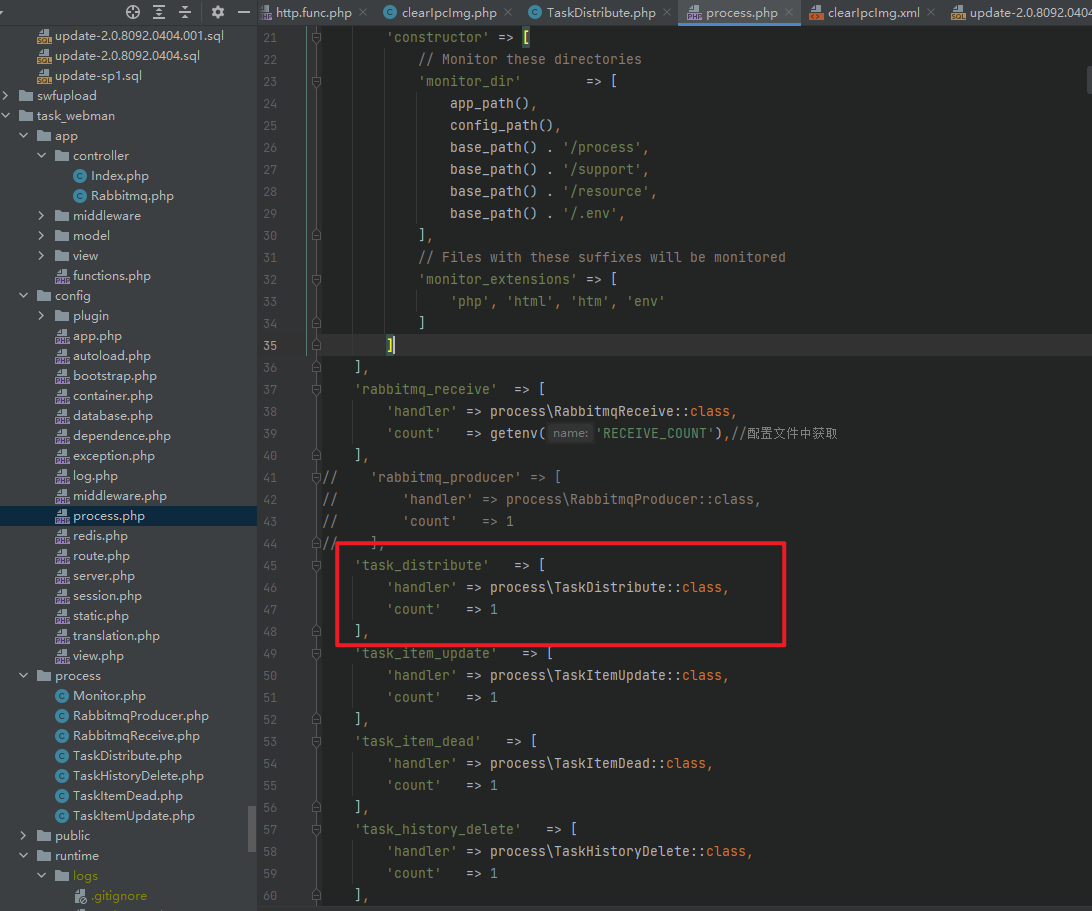Open project panel settings gear
1092x911 pixels.
[x=218, y=12]
